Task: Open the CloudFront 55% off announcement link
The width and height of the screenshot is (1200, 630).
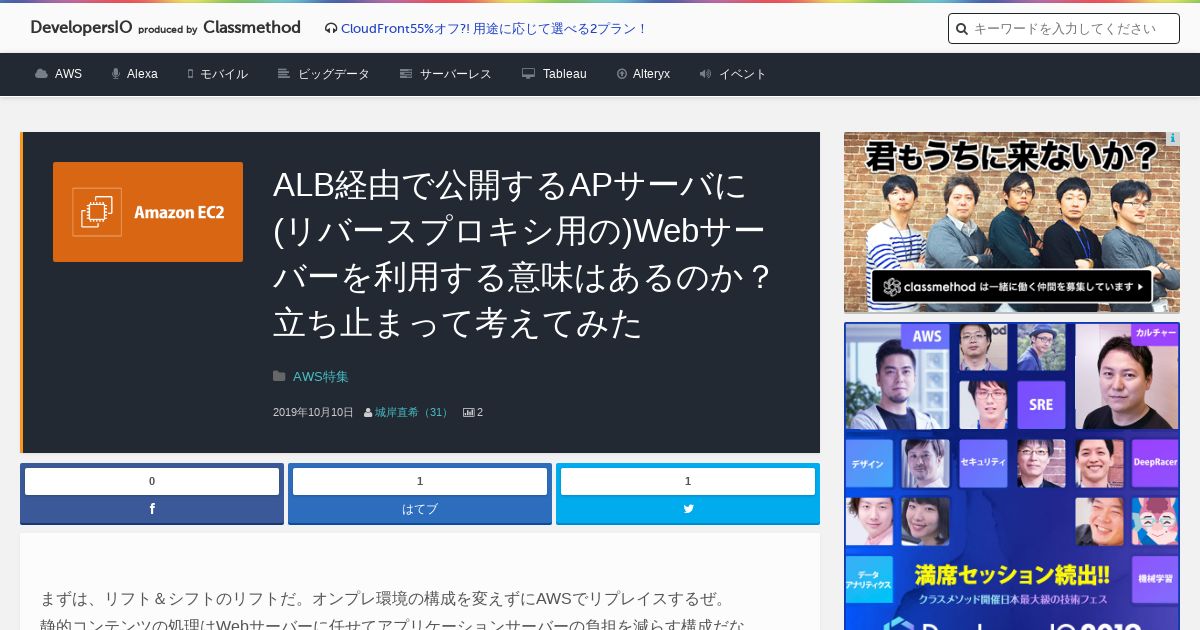Action: coord(494,29)
